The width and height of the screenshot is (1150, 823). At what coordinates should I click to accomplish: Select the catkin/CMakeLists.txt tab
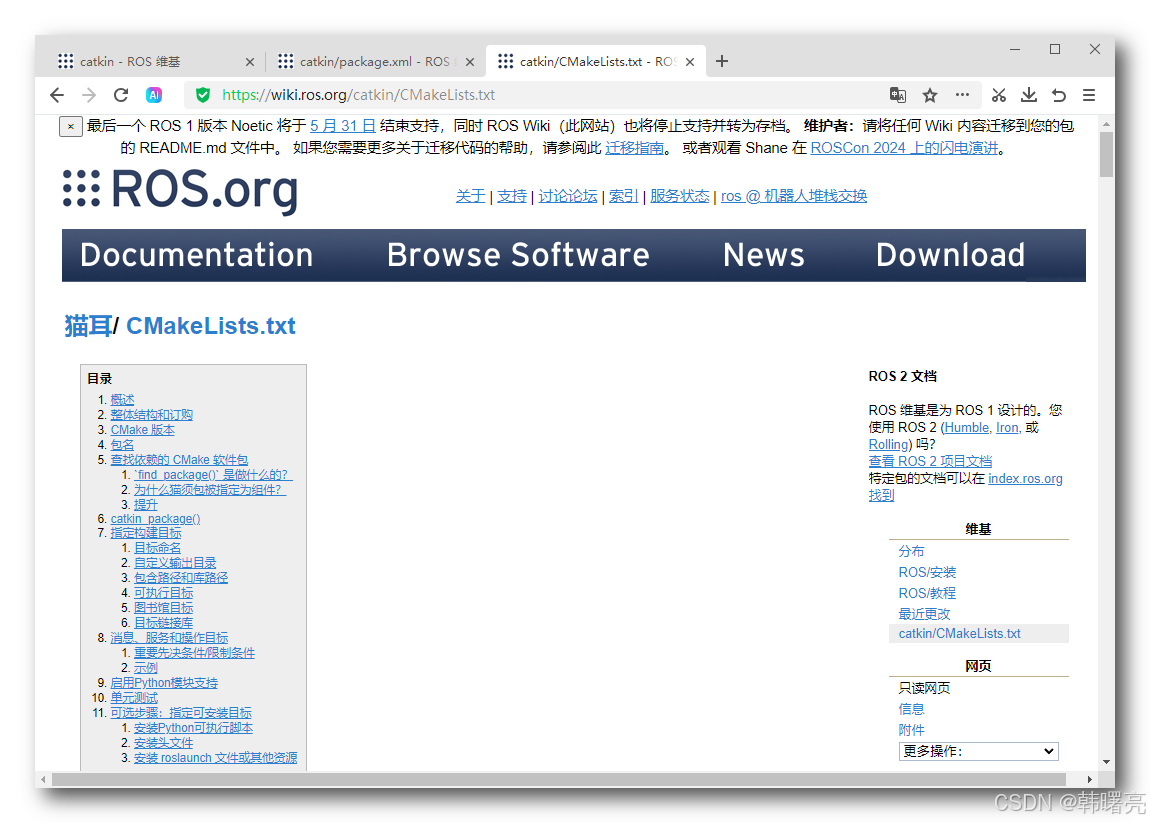coord(597,62)
